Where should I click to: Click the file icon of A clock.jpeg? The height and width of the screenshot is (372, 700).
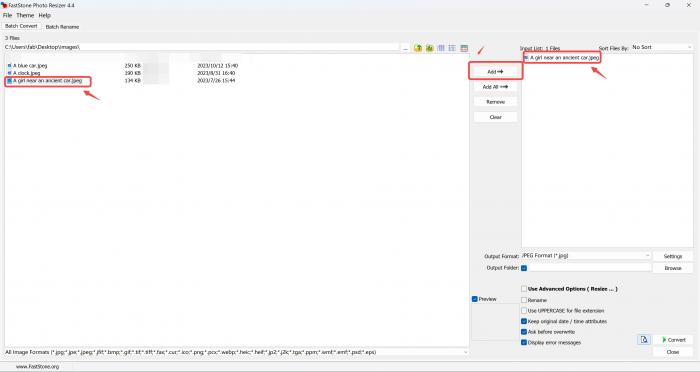pos(9,73)
